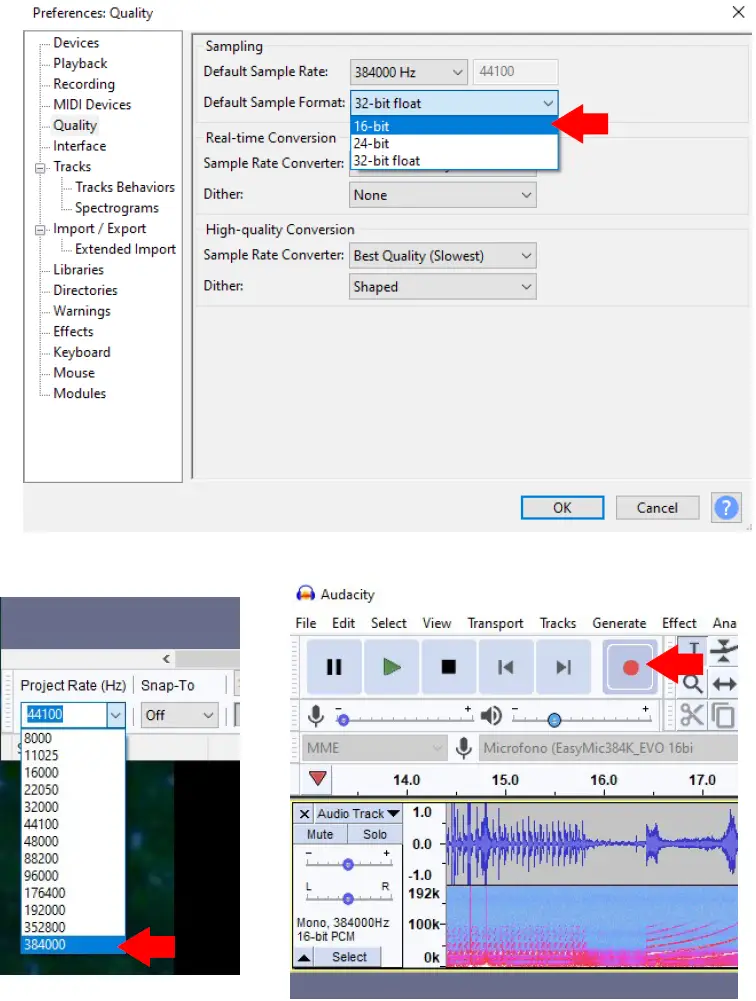Open the Project Rate dropdown arrow

[x=116, y=715]
